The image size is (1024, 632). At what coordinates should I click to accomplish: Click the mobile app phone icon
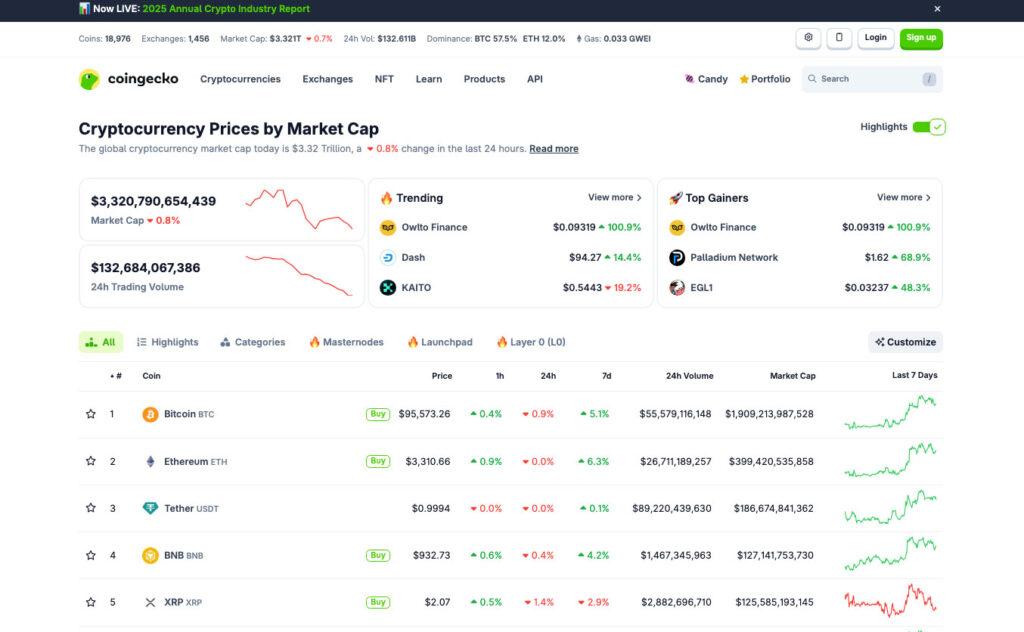pos(840,38)
